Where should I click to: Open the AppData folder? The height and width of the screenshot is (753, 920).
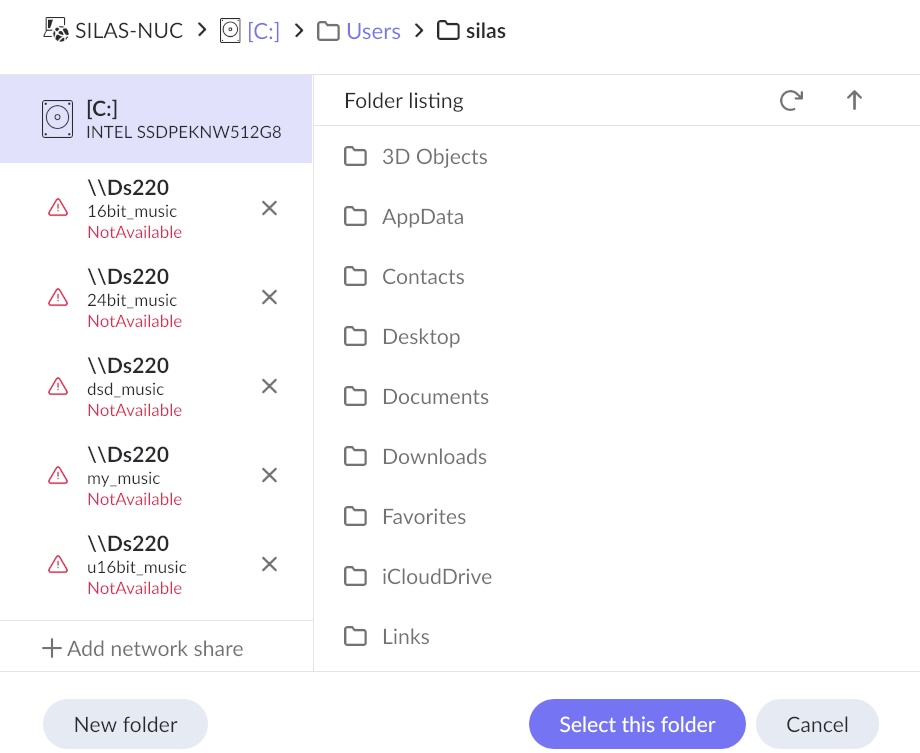pos(422,217)
